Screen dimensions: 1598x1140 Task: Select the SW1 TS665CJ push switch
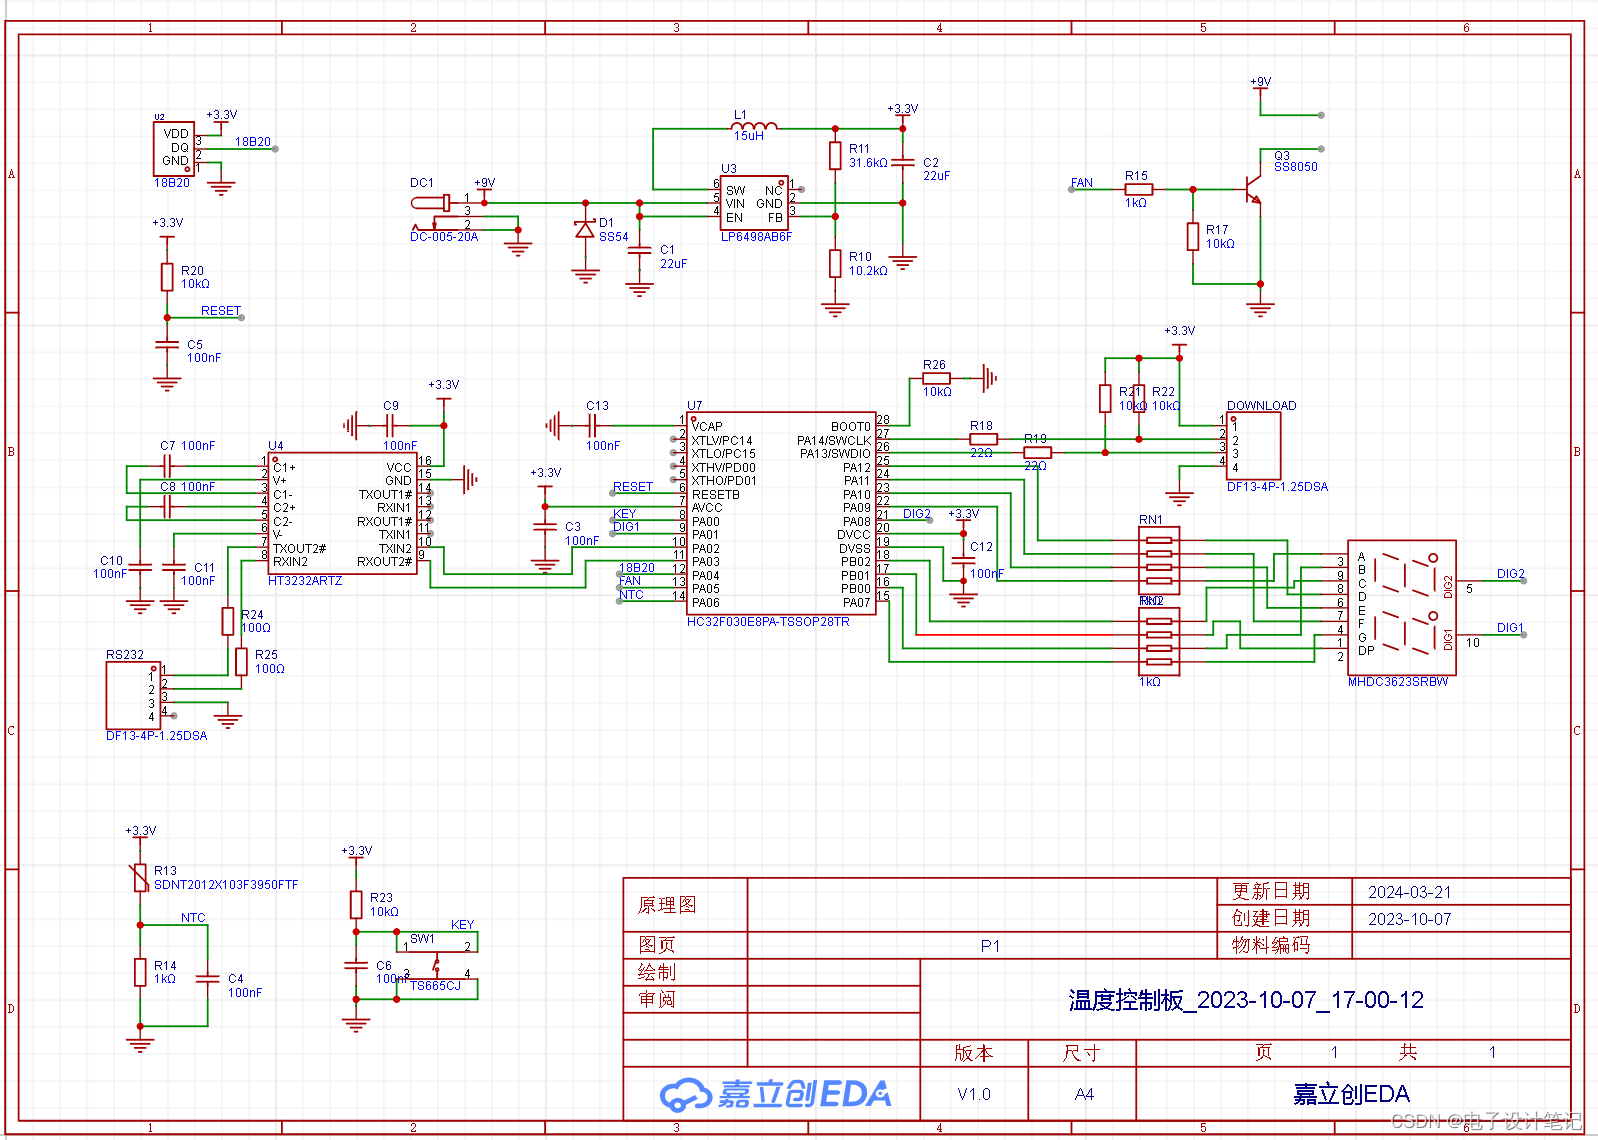point(438,964)
